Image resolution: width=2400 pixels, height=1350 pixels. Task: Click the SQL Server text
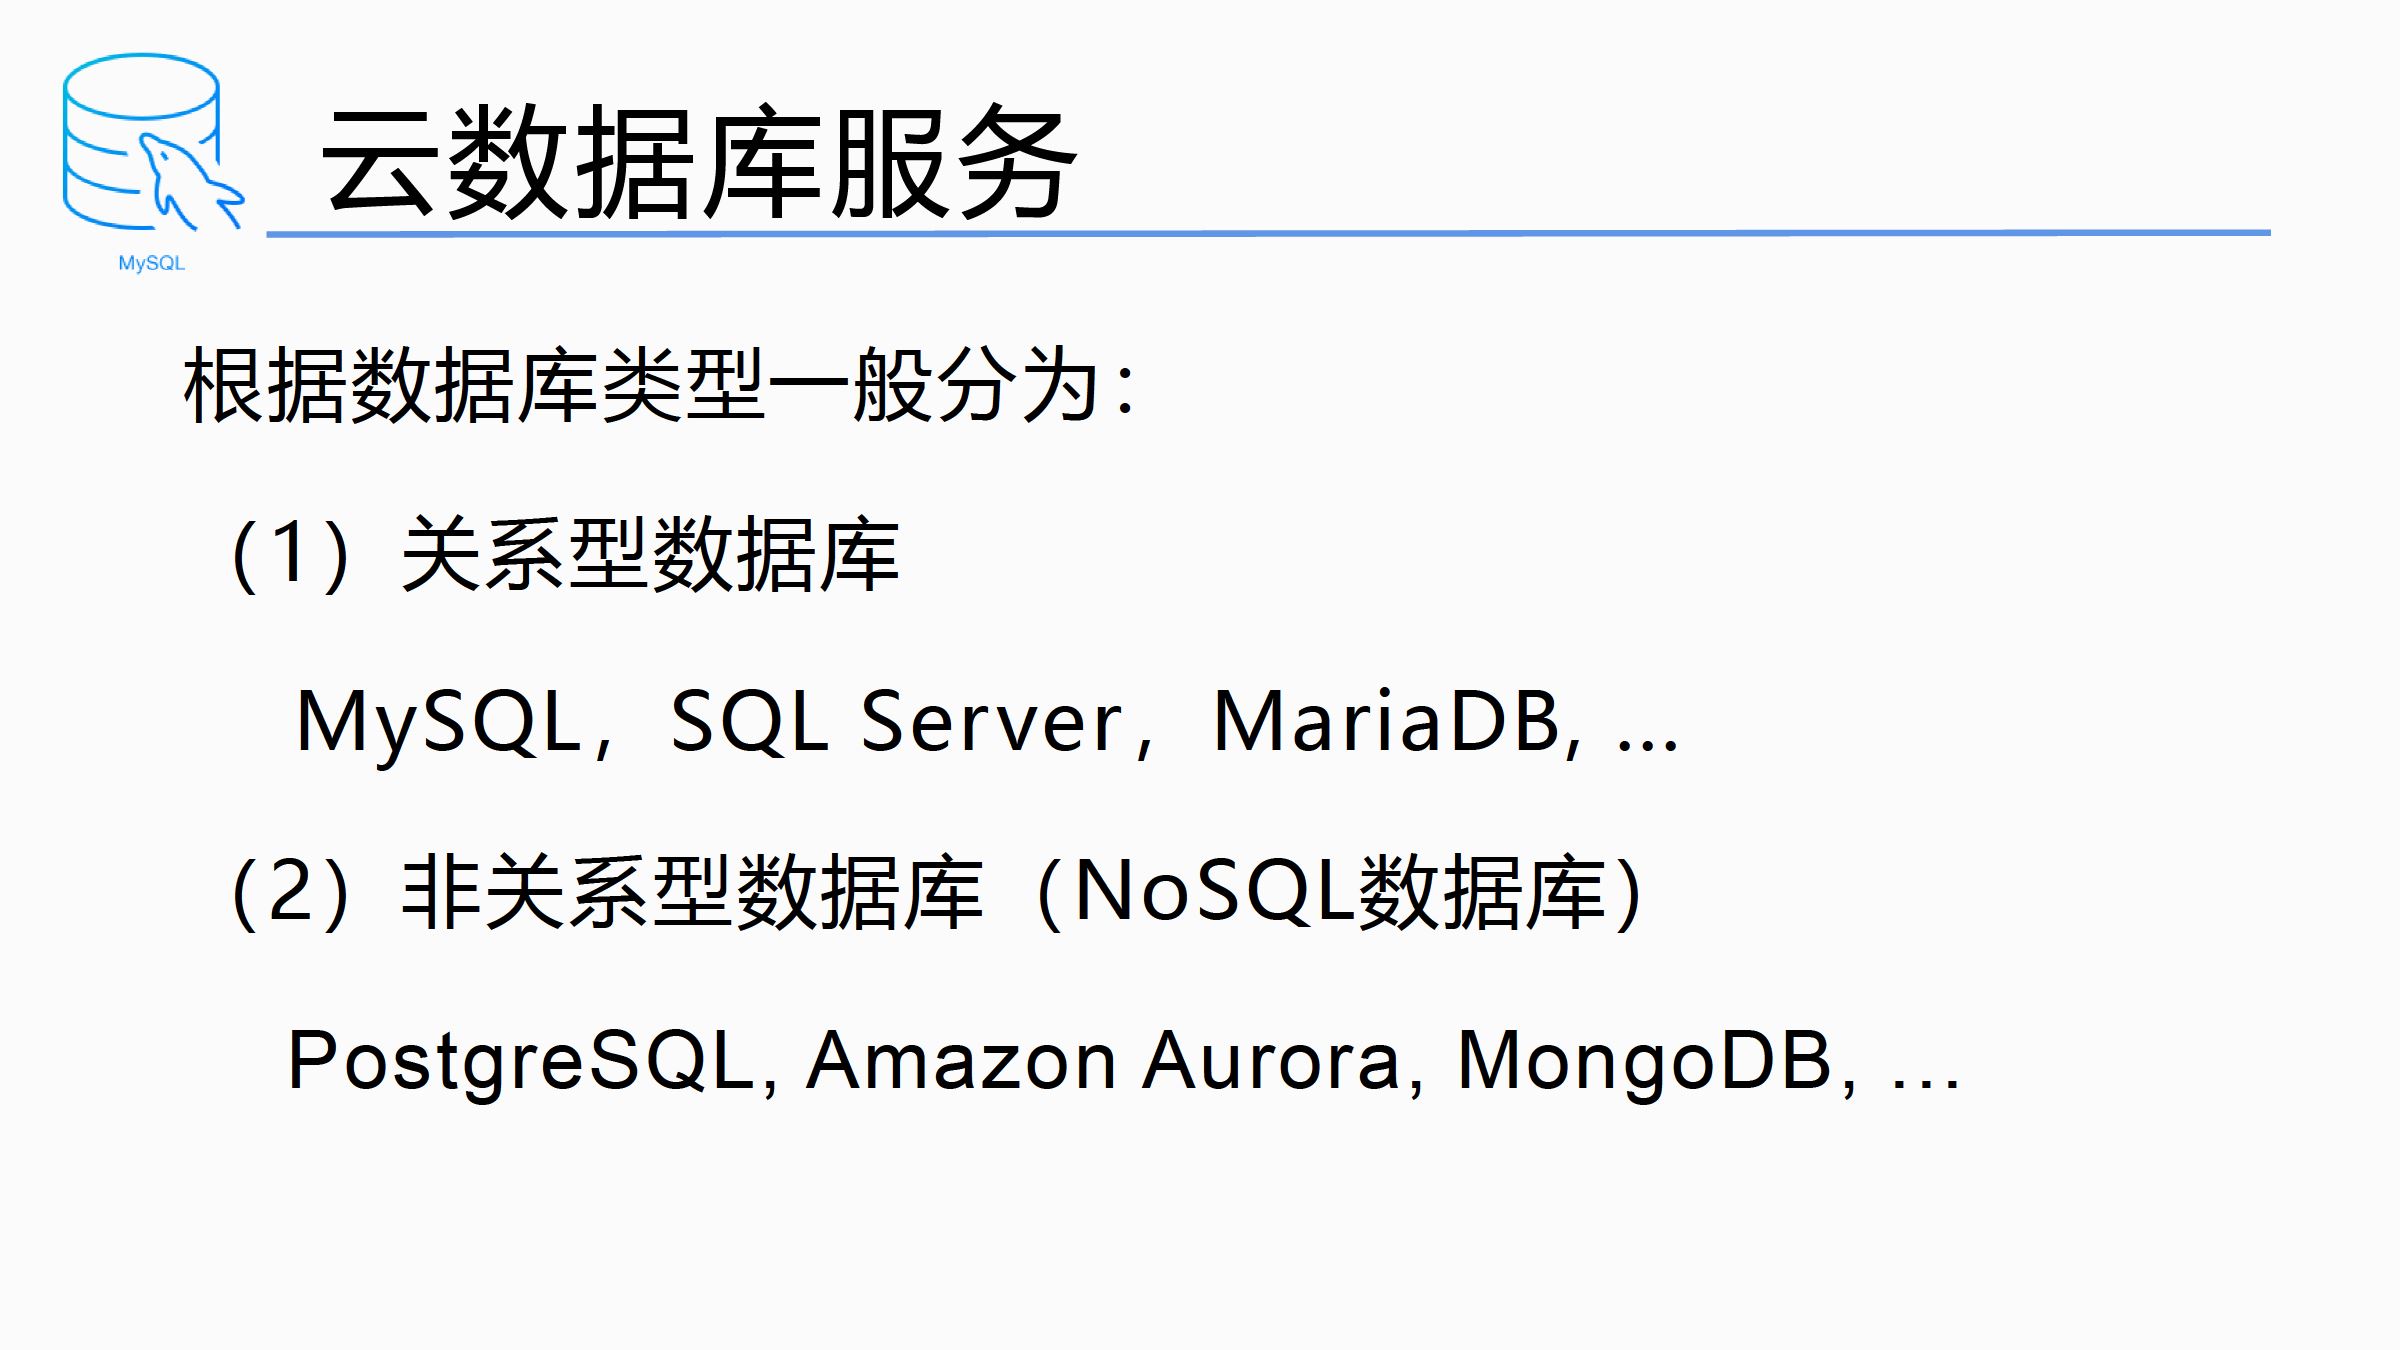click(897, 722)
